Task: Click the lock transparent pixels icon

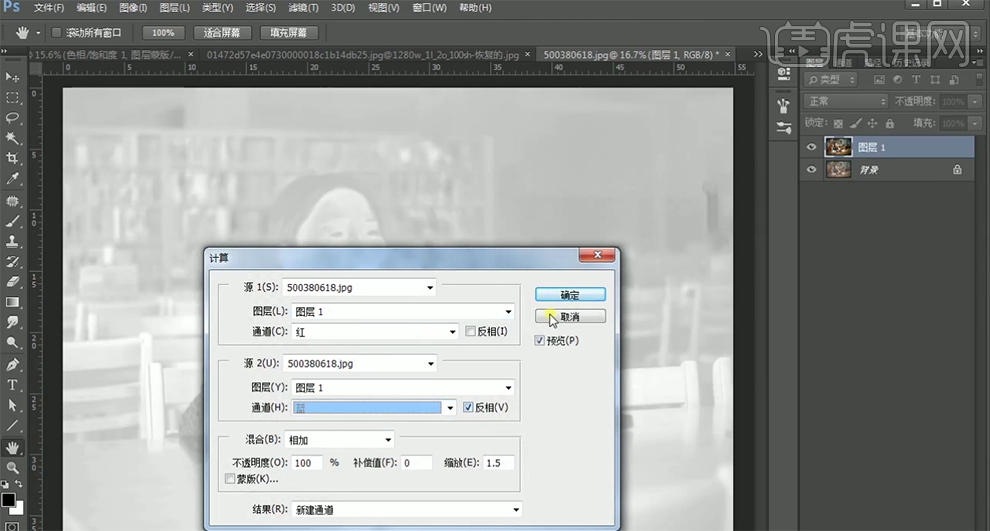Action: coord(839,123)
